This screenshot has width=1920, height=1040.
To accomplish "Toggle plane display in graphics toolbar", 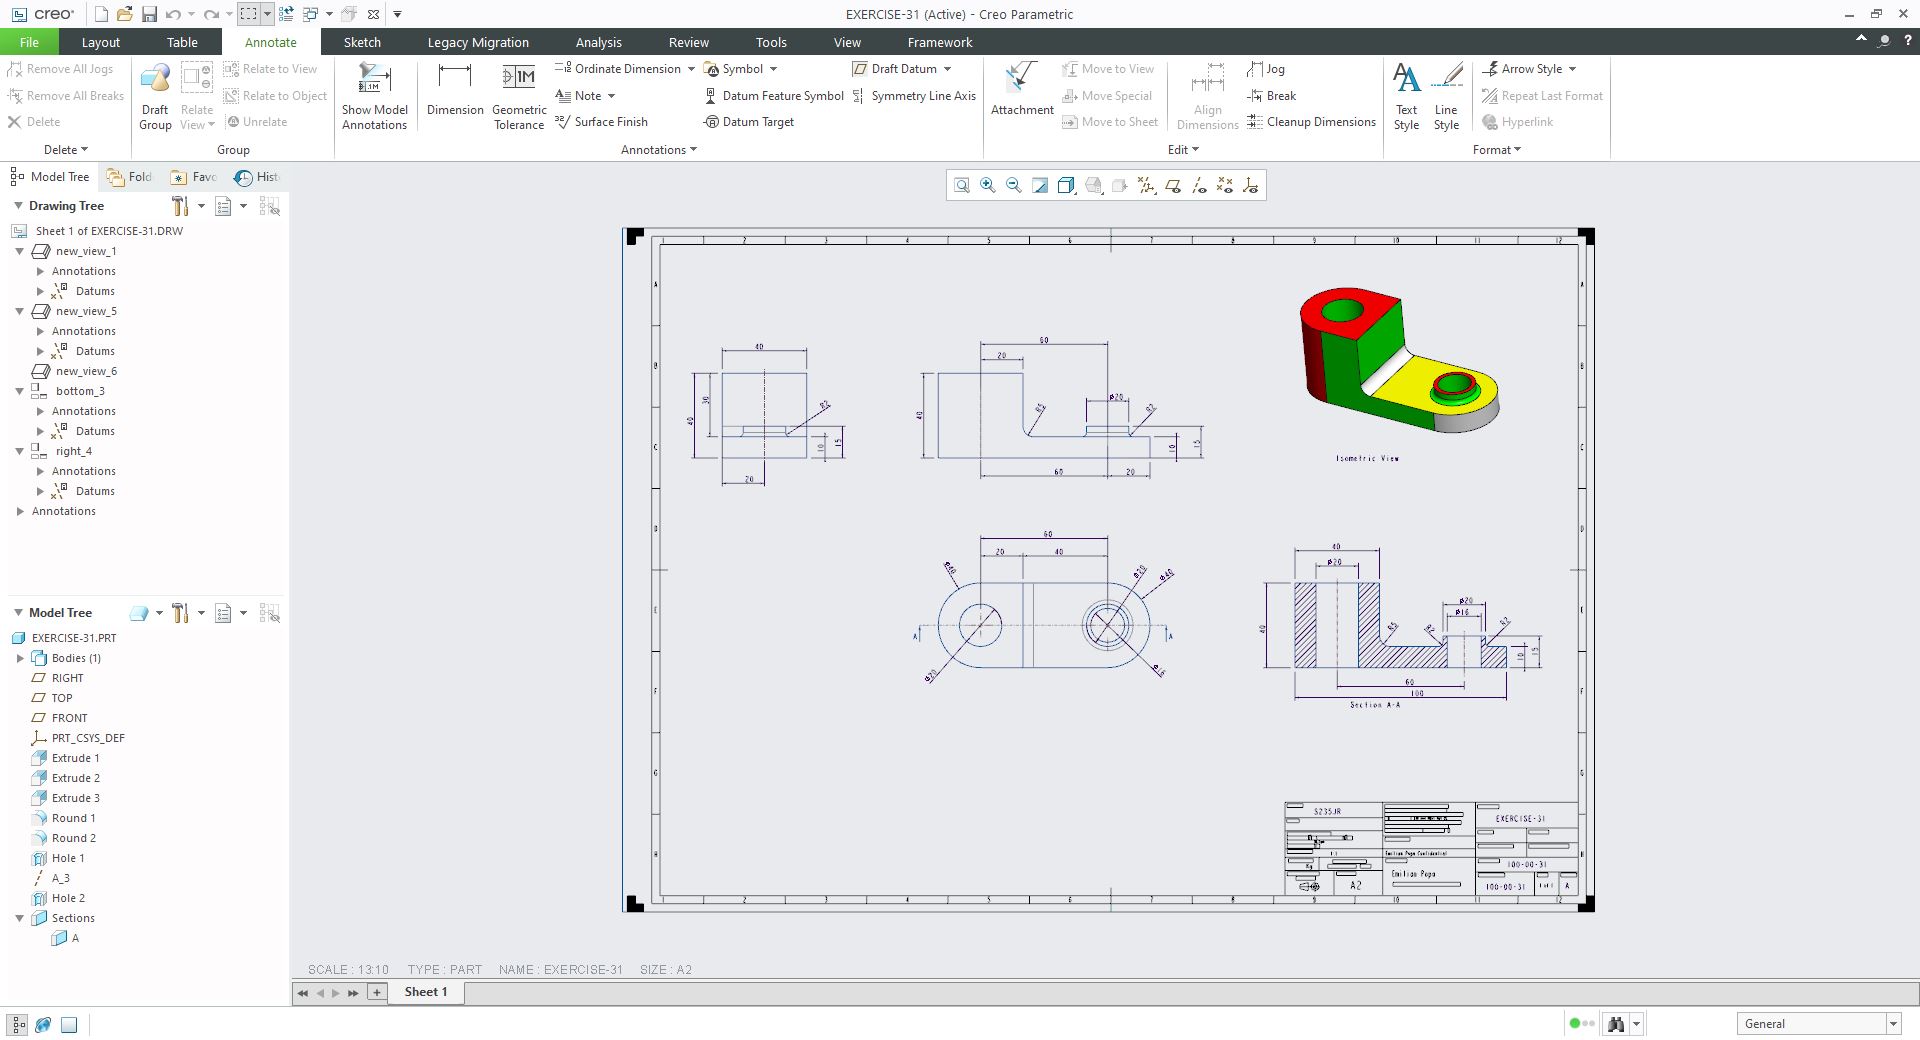I will pos(1173,185).
